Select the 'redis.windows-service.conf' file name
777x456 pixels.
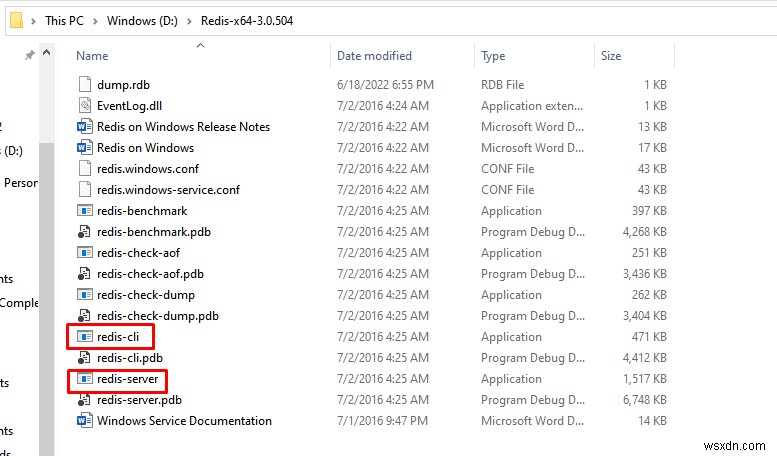[x=168, y=190]
